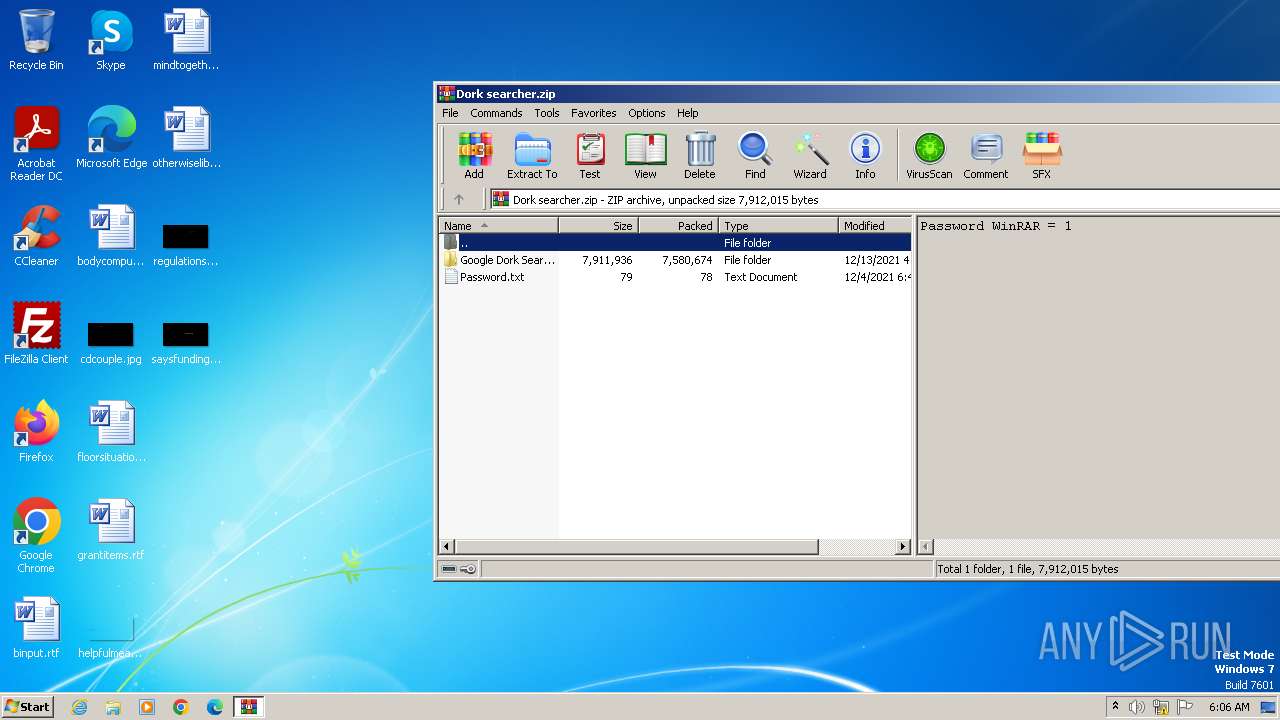Open the Favorites menu

pyautogui.click(x=594, y=113)
